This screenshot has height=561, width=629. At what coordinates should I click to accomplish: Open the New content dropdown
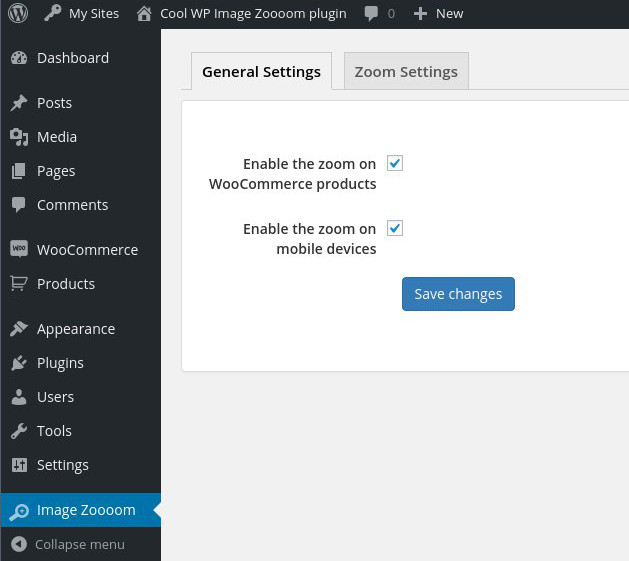coord(438,13)
